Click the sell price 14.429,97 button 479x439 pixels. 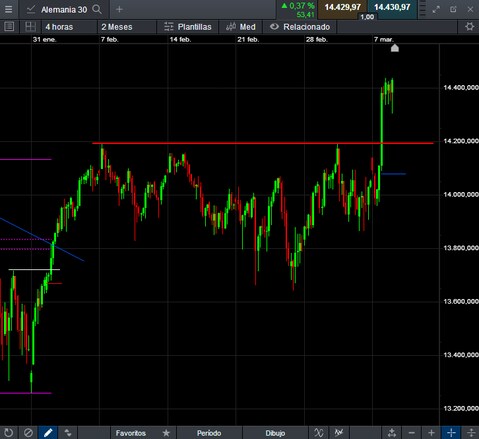342,8
